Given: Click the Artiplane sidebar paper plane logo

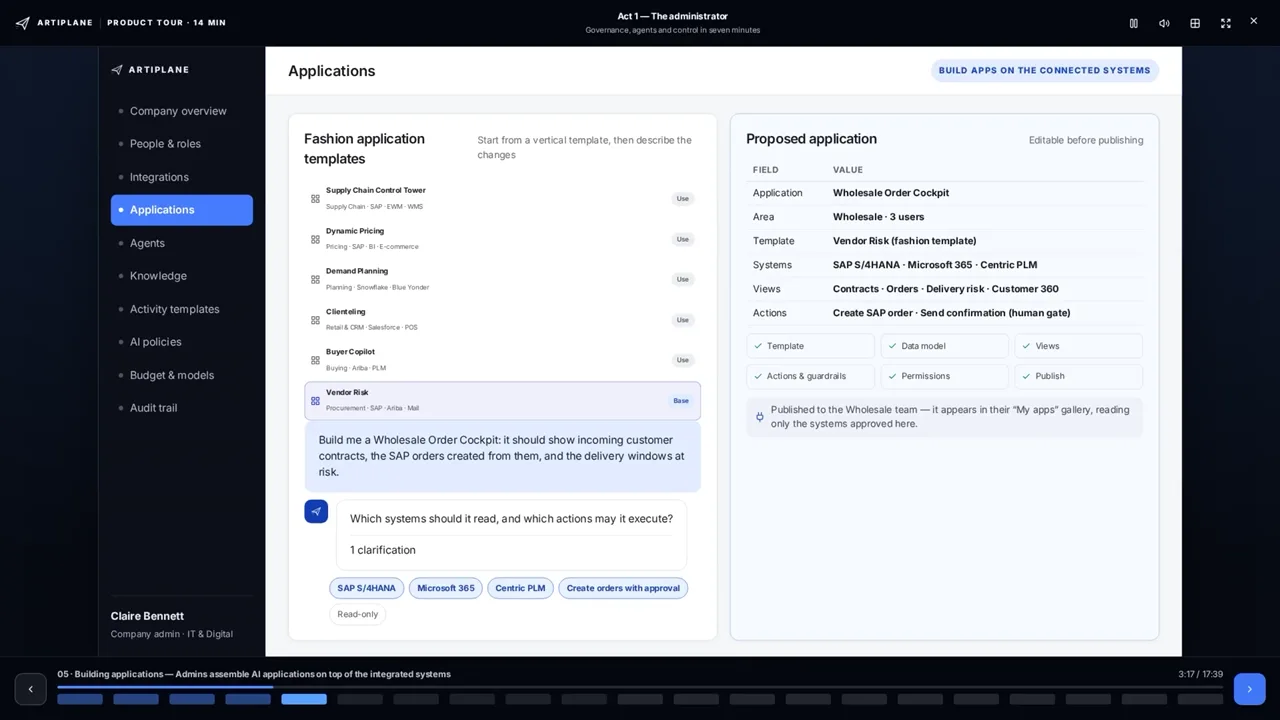Looking at the screenshot, I should tap(117, 70).
